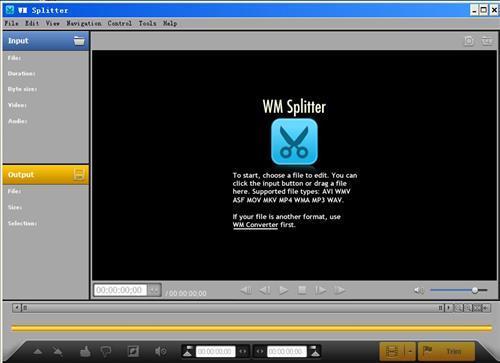Click the selection end time field
500x363 pixels.
click(x=287, y=351)
